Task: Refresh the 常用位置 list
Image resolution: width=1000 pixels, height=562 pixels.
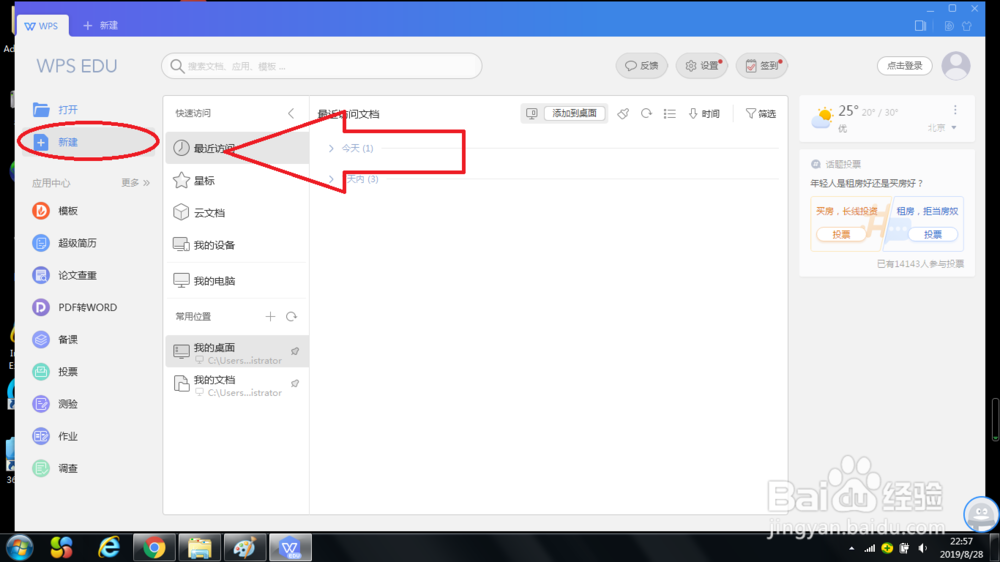Action: point(291,316)
